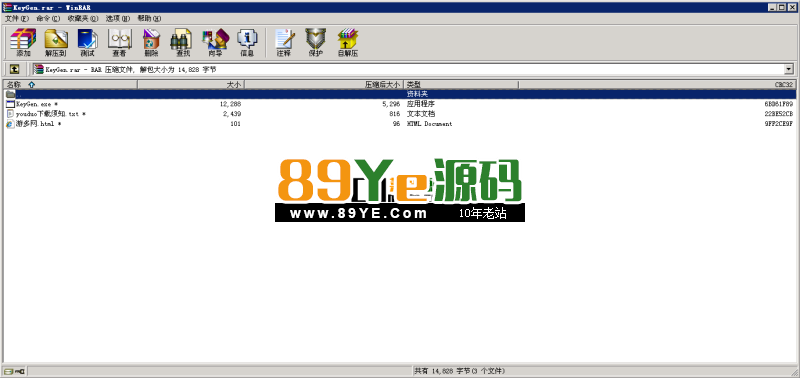Click the 保护 (Protect) shield icon
This screenshot has height=378, width=800.
tap(315, 42)
